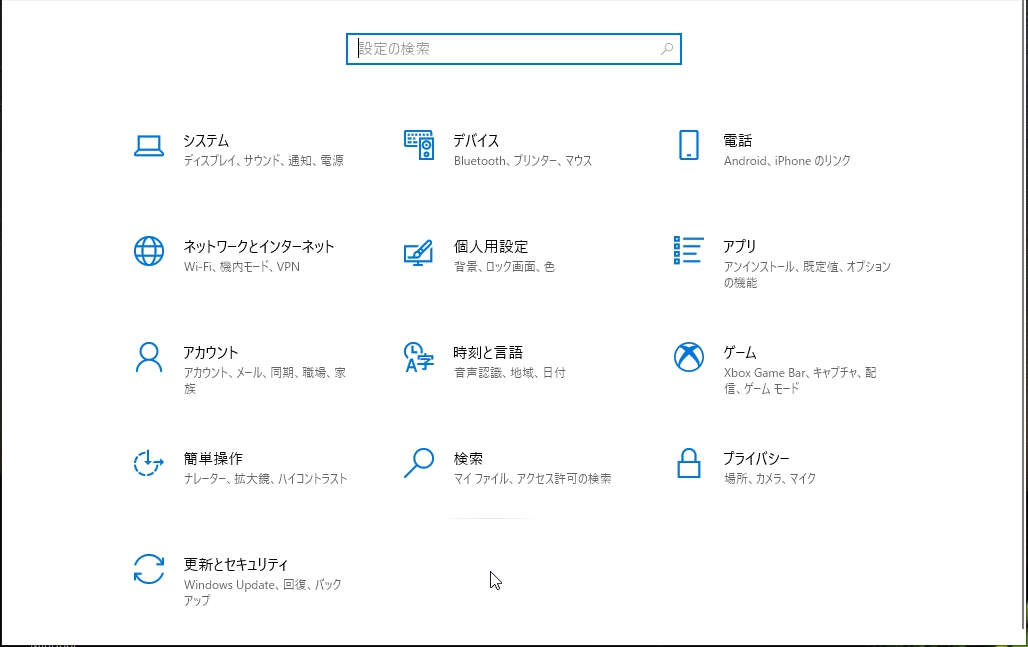Open Personalization via the brush icon
This screenshot has height=647, width=1028.
418,252
